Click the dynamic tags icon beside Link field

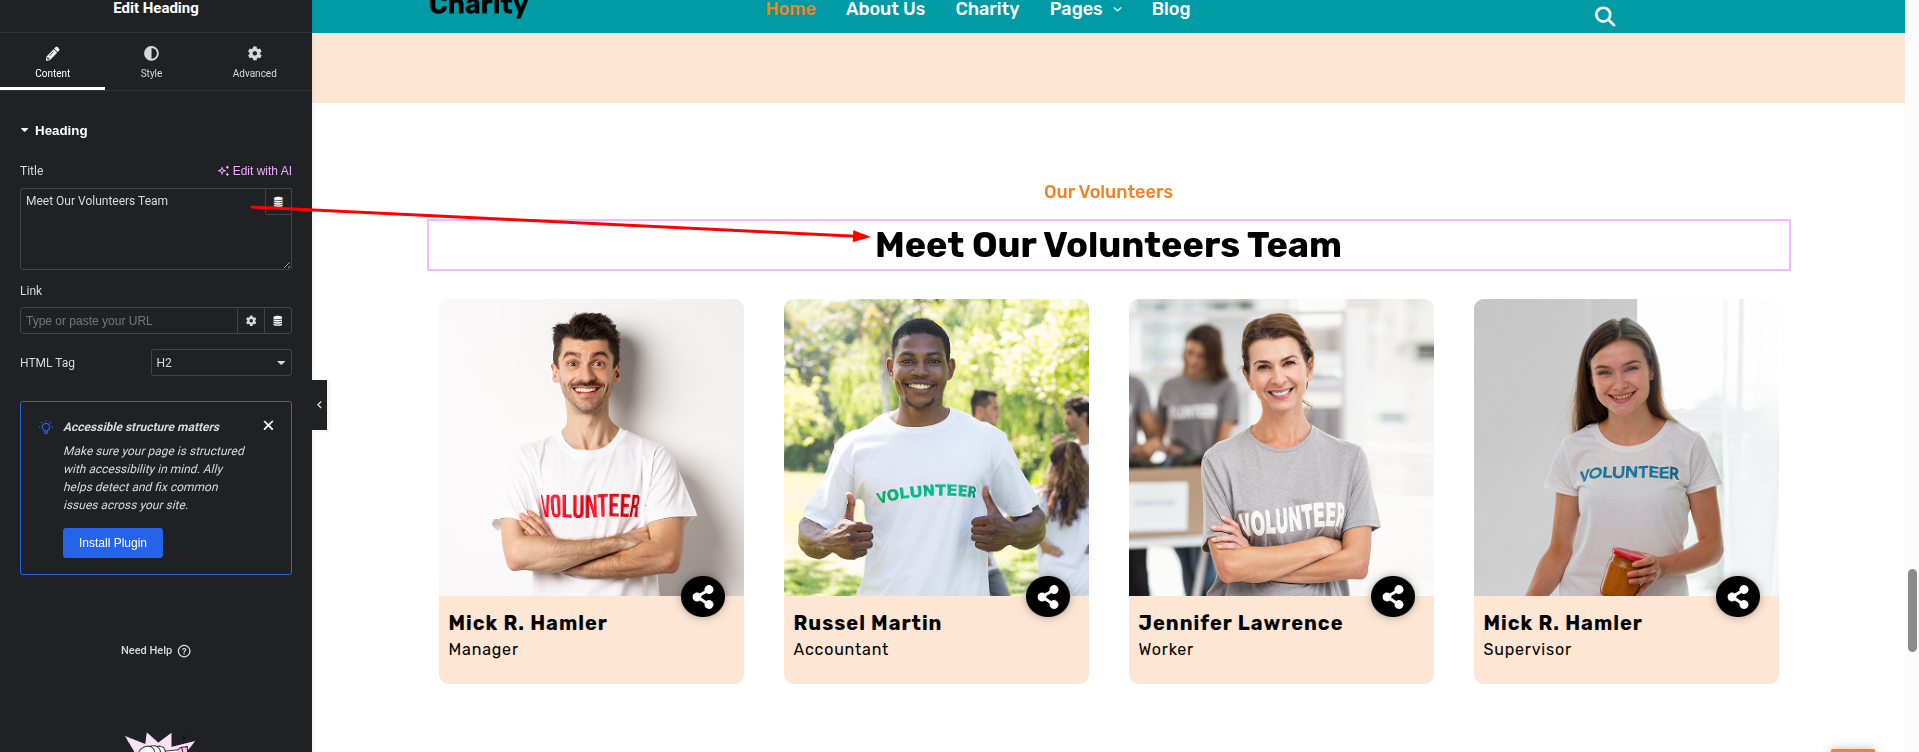(x=278, y=321)
